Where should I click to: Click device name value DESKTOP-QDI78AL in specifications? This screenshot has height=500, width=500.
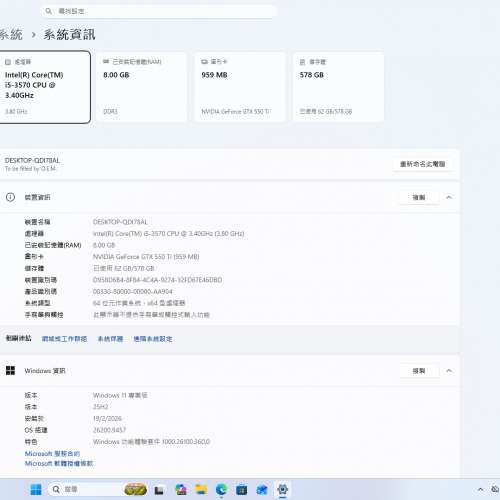click(x=120, y=222)
